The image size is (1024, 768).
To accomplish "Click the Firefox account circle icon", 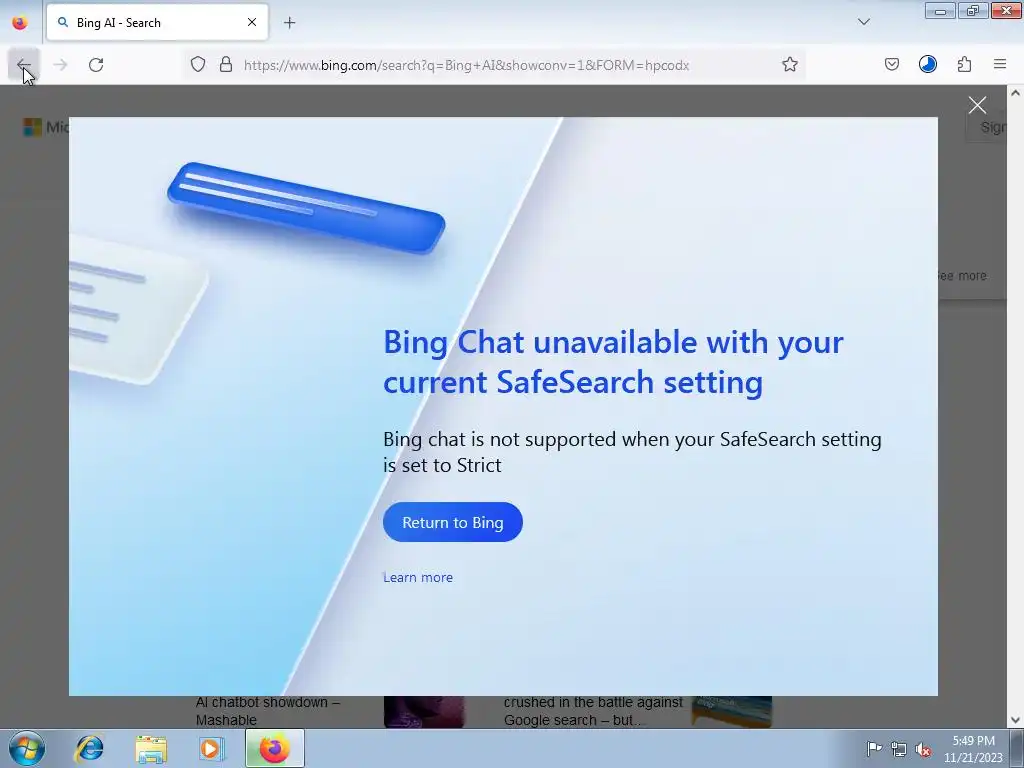I will 927,64.
